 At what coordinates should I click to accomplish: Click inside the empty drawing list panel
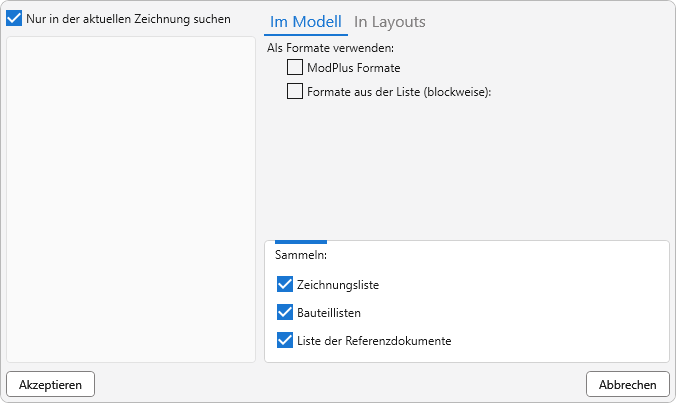tap(131, 200)
